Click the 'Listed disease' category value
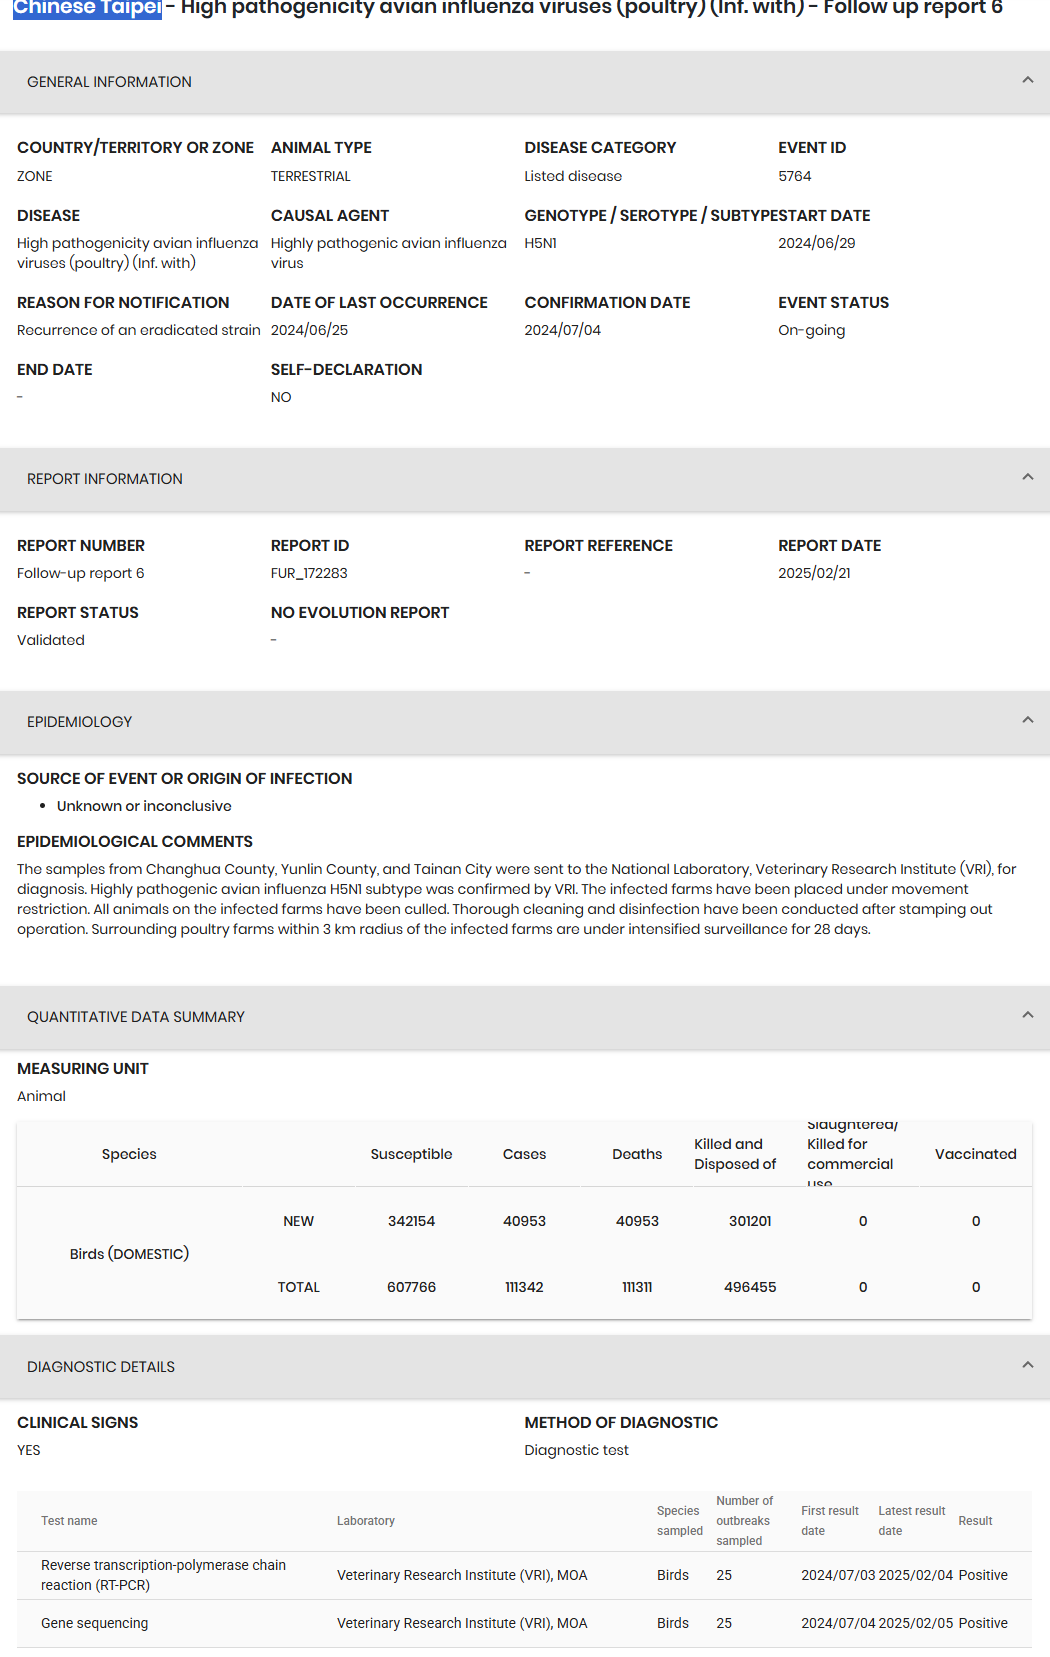Viewport: 1050px width, 1657px height. [x=573, y=176]
